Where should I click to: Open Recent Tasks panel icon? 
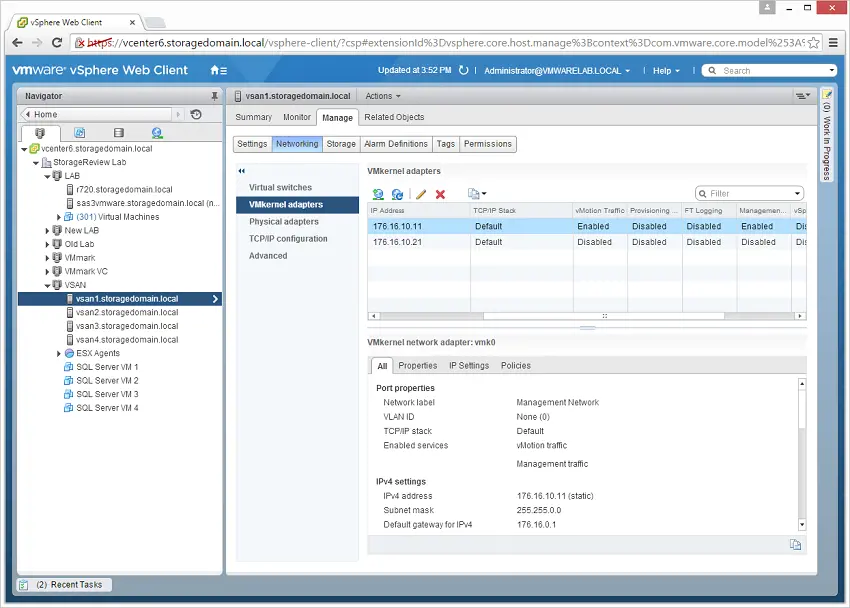click(24, 585)
